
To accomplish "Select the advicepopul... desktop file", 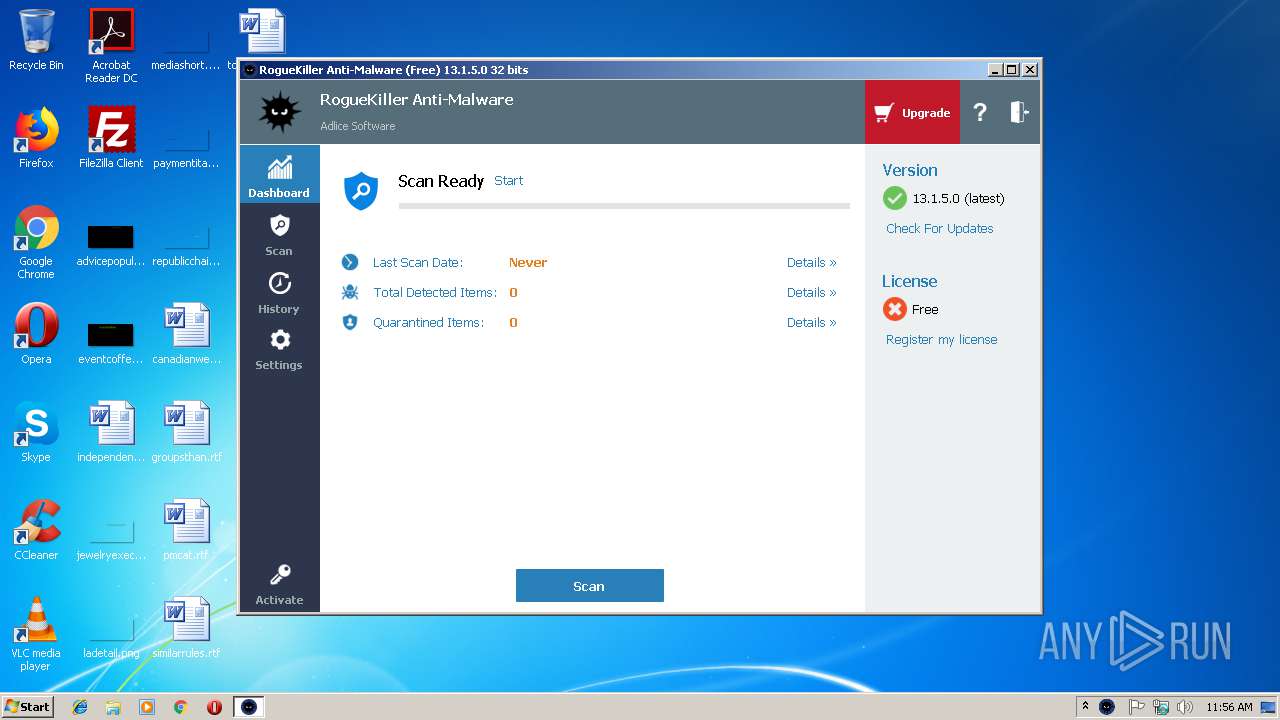I will click(111, 248).
